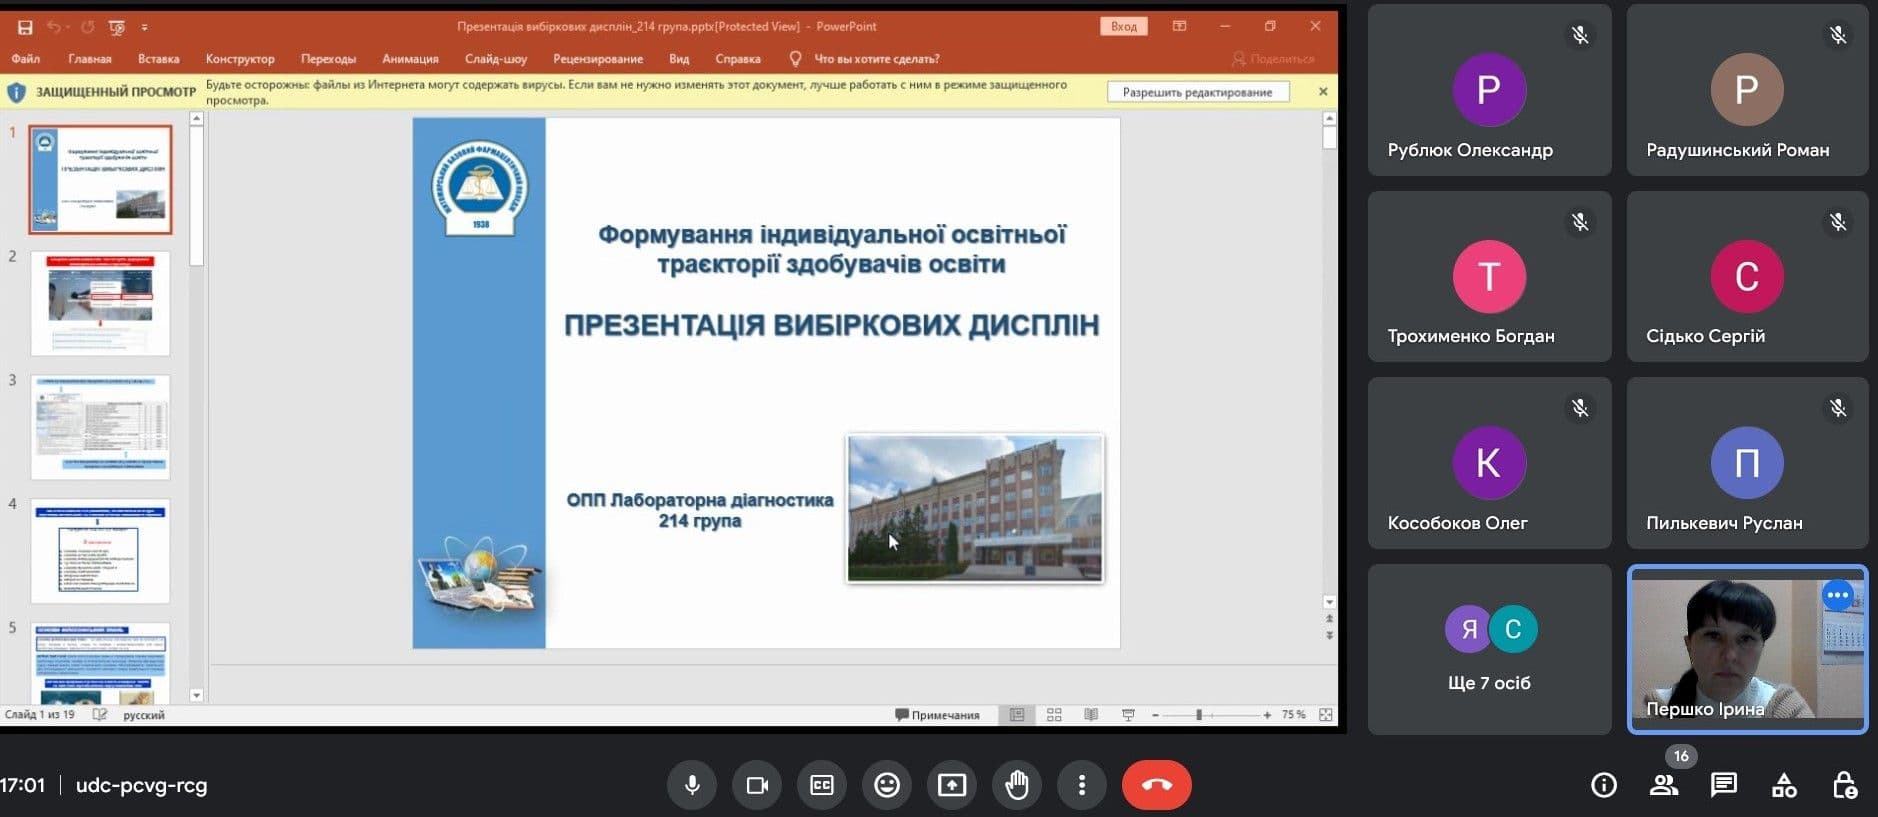This screenshot has width=1878, height=817.
Task: Open the Переходы ribbon tab
Action: click(x=328, y=59)
